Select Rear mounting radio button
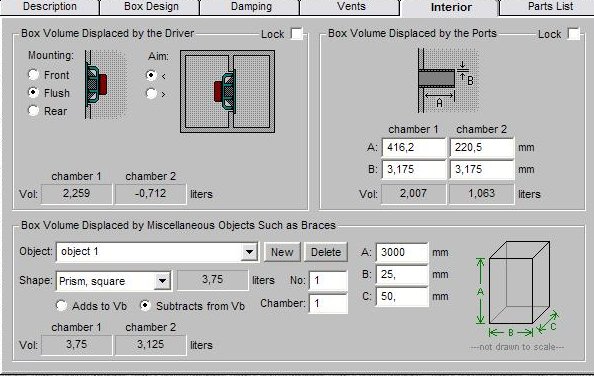Viewport: 594px width, 376px height. coord(33,111)
